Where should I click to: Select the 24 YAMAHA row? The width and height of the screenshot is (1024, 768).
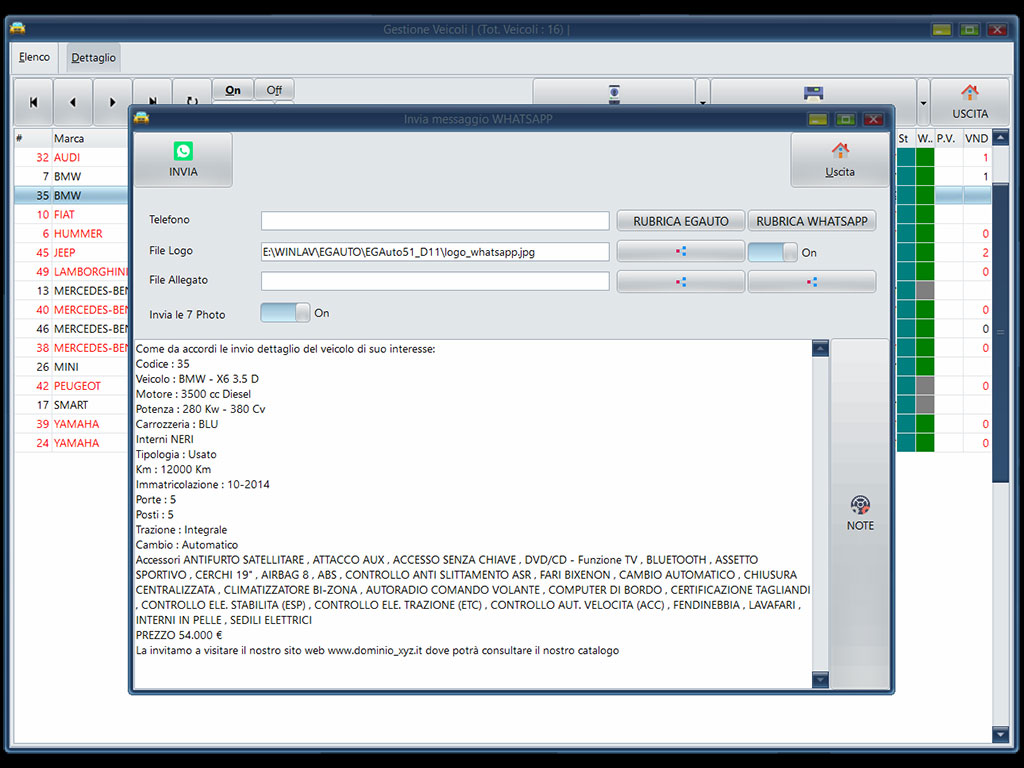click(71, 443)
